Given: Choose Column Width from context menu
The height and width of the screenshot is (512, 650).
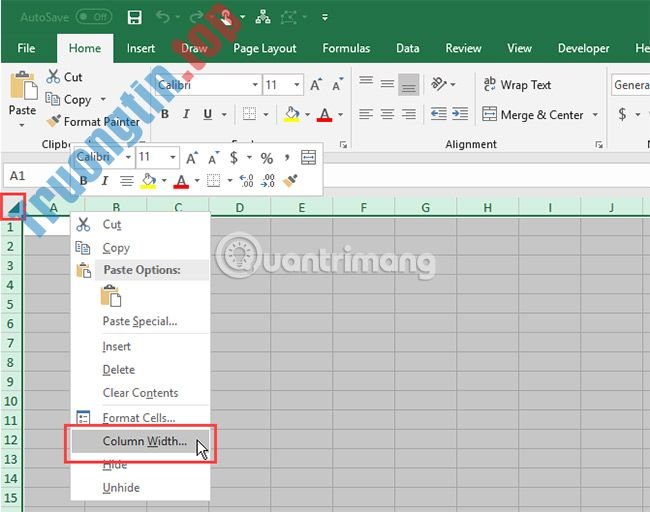Looking at the screenshot, I should click(x=141, y=441).
